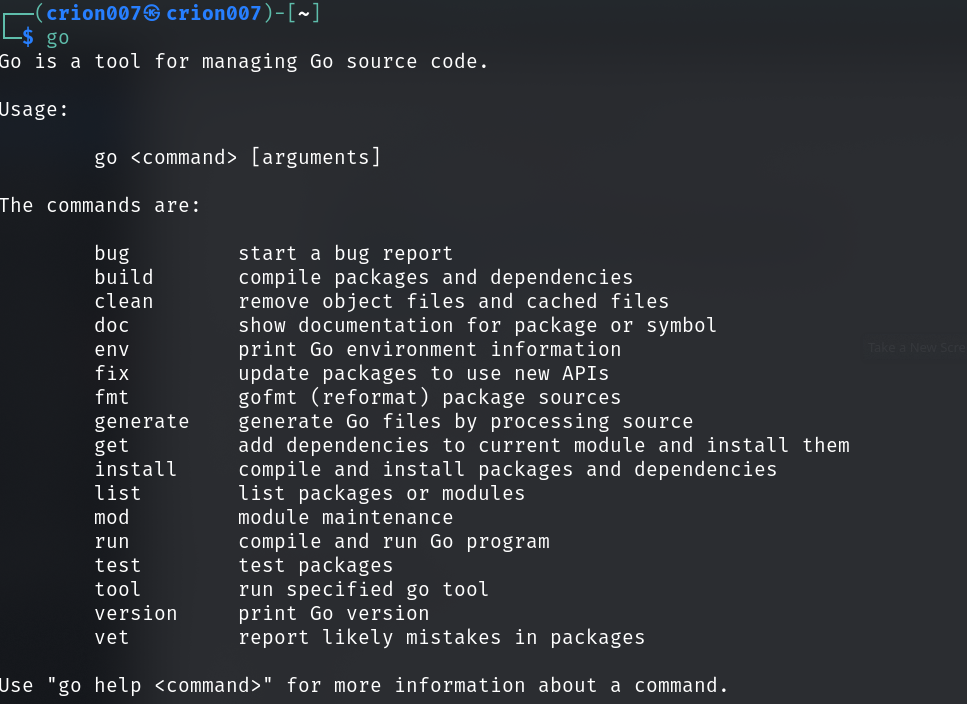Click the Kali symbol in the prompt

pos(152,13)
